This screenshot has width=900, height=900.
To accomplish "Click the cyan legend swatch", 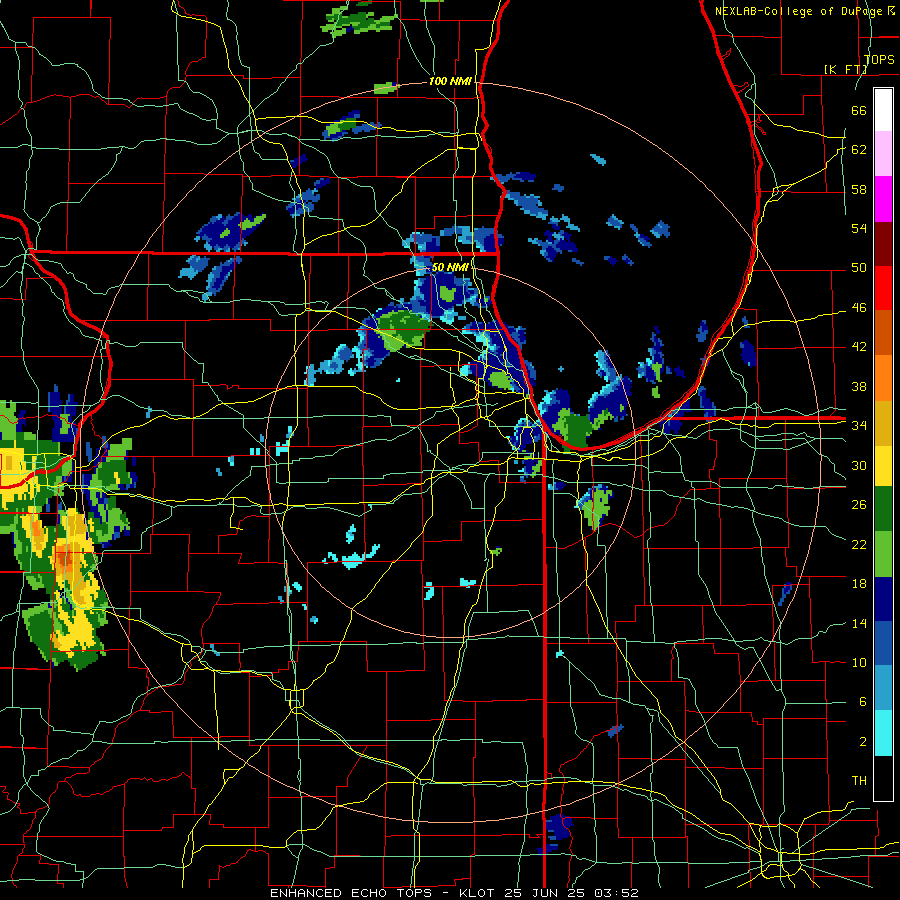I will tap(883, 733).
